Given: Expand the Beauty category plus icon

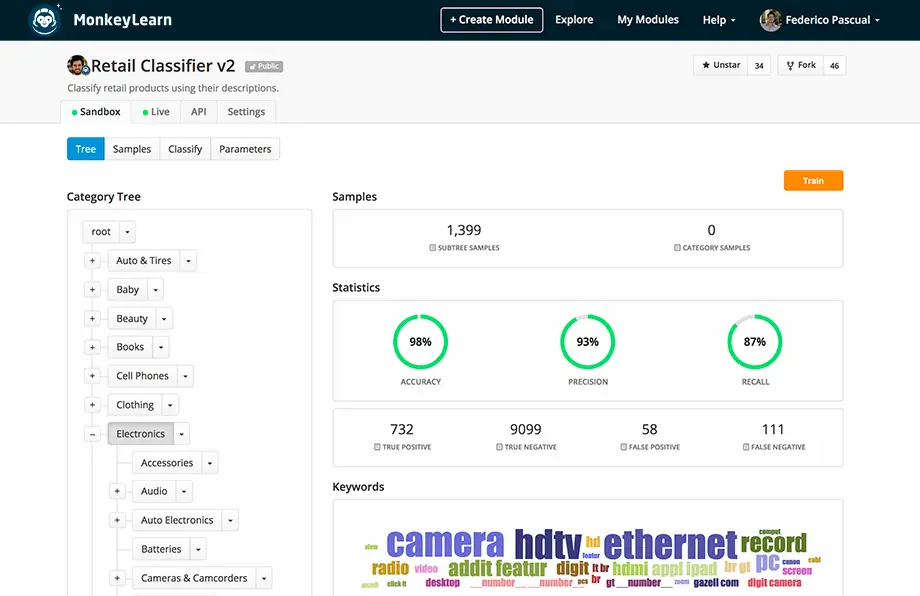Looking at the screenshot, I should [92, 319].
